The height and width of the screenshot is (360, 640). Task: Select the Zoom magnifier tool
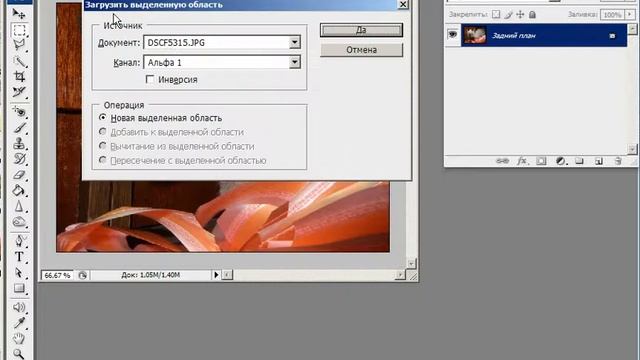[19, 353]
